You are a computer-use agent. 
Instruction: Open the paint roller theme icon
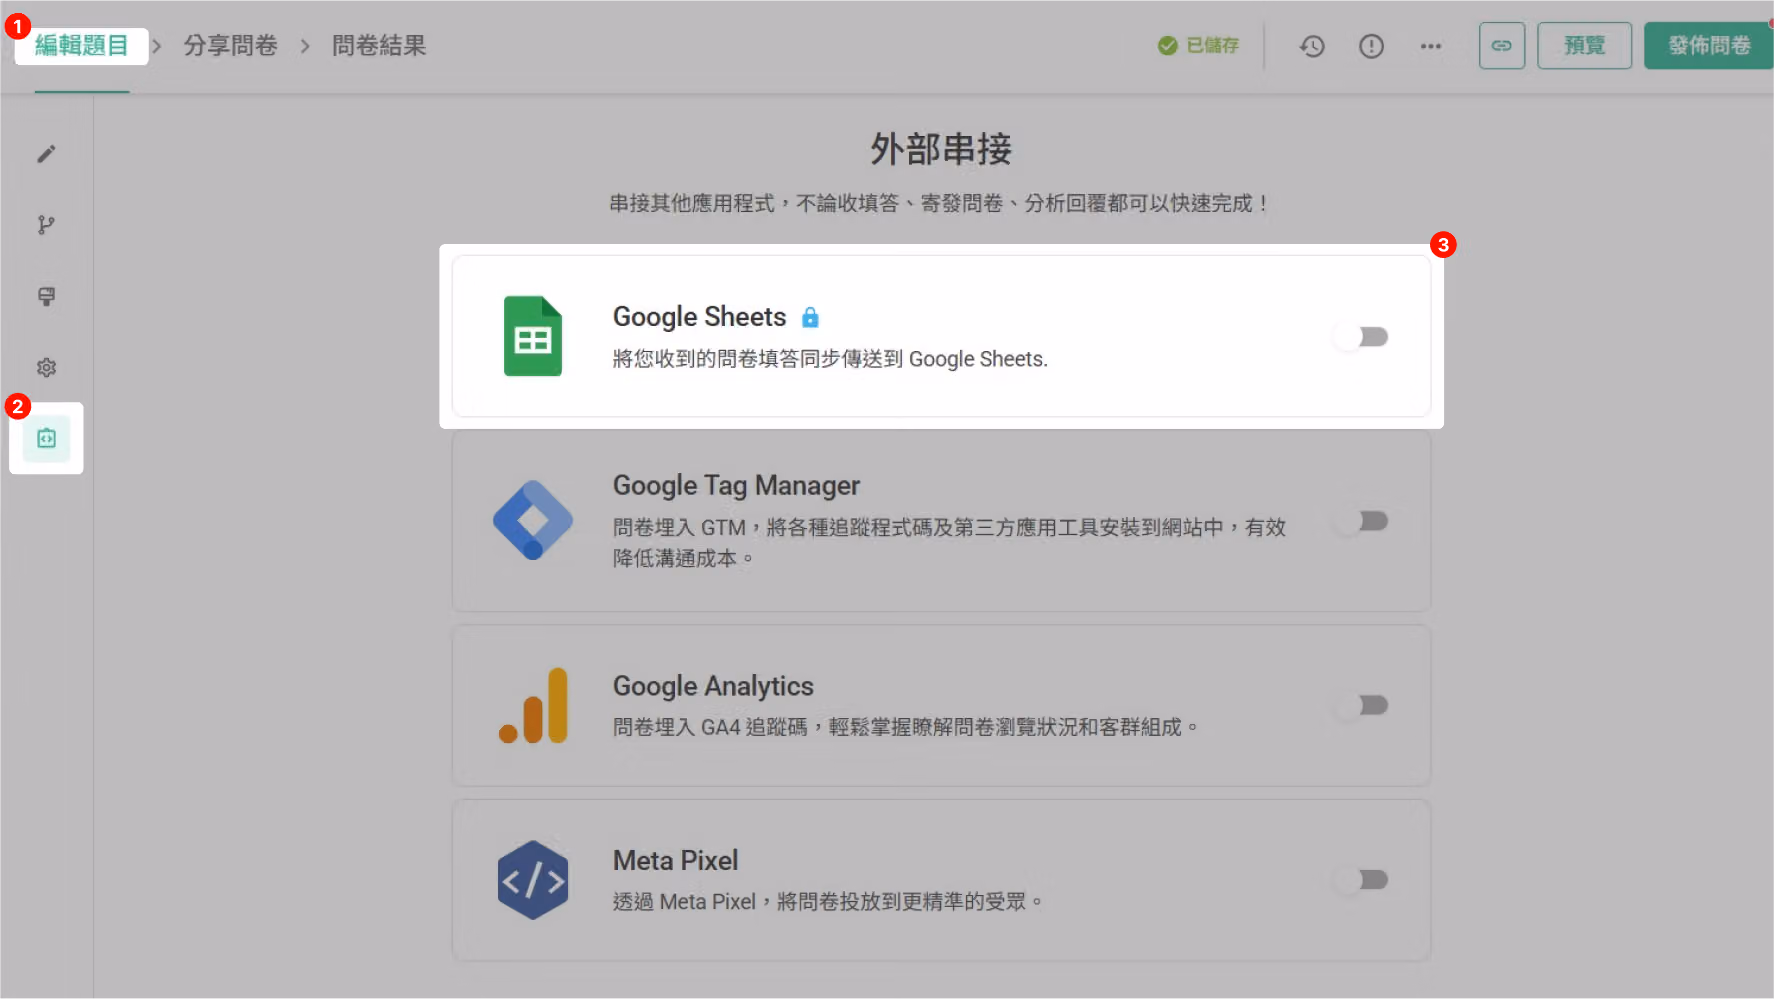(x=46, y=296)
